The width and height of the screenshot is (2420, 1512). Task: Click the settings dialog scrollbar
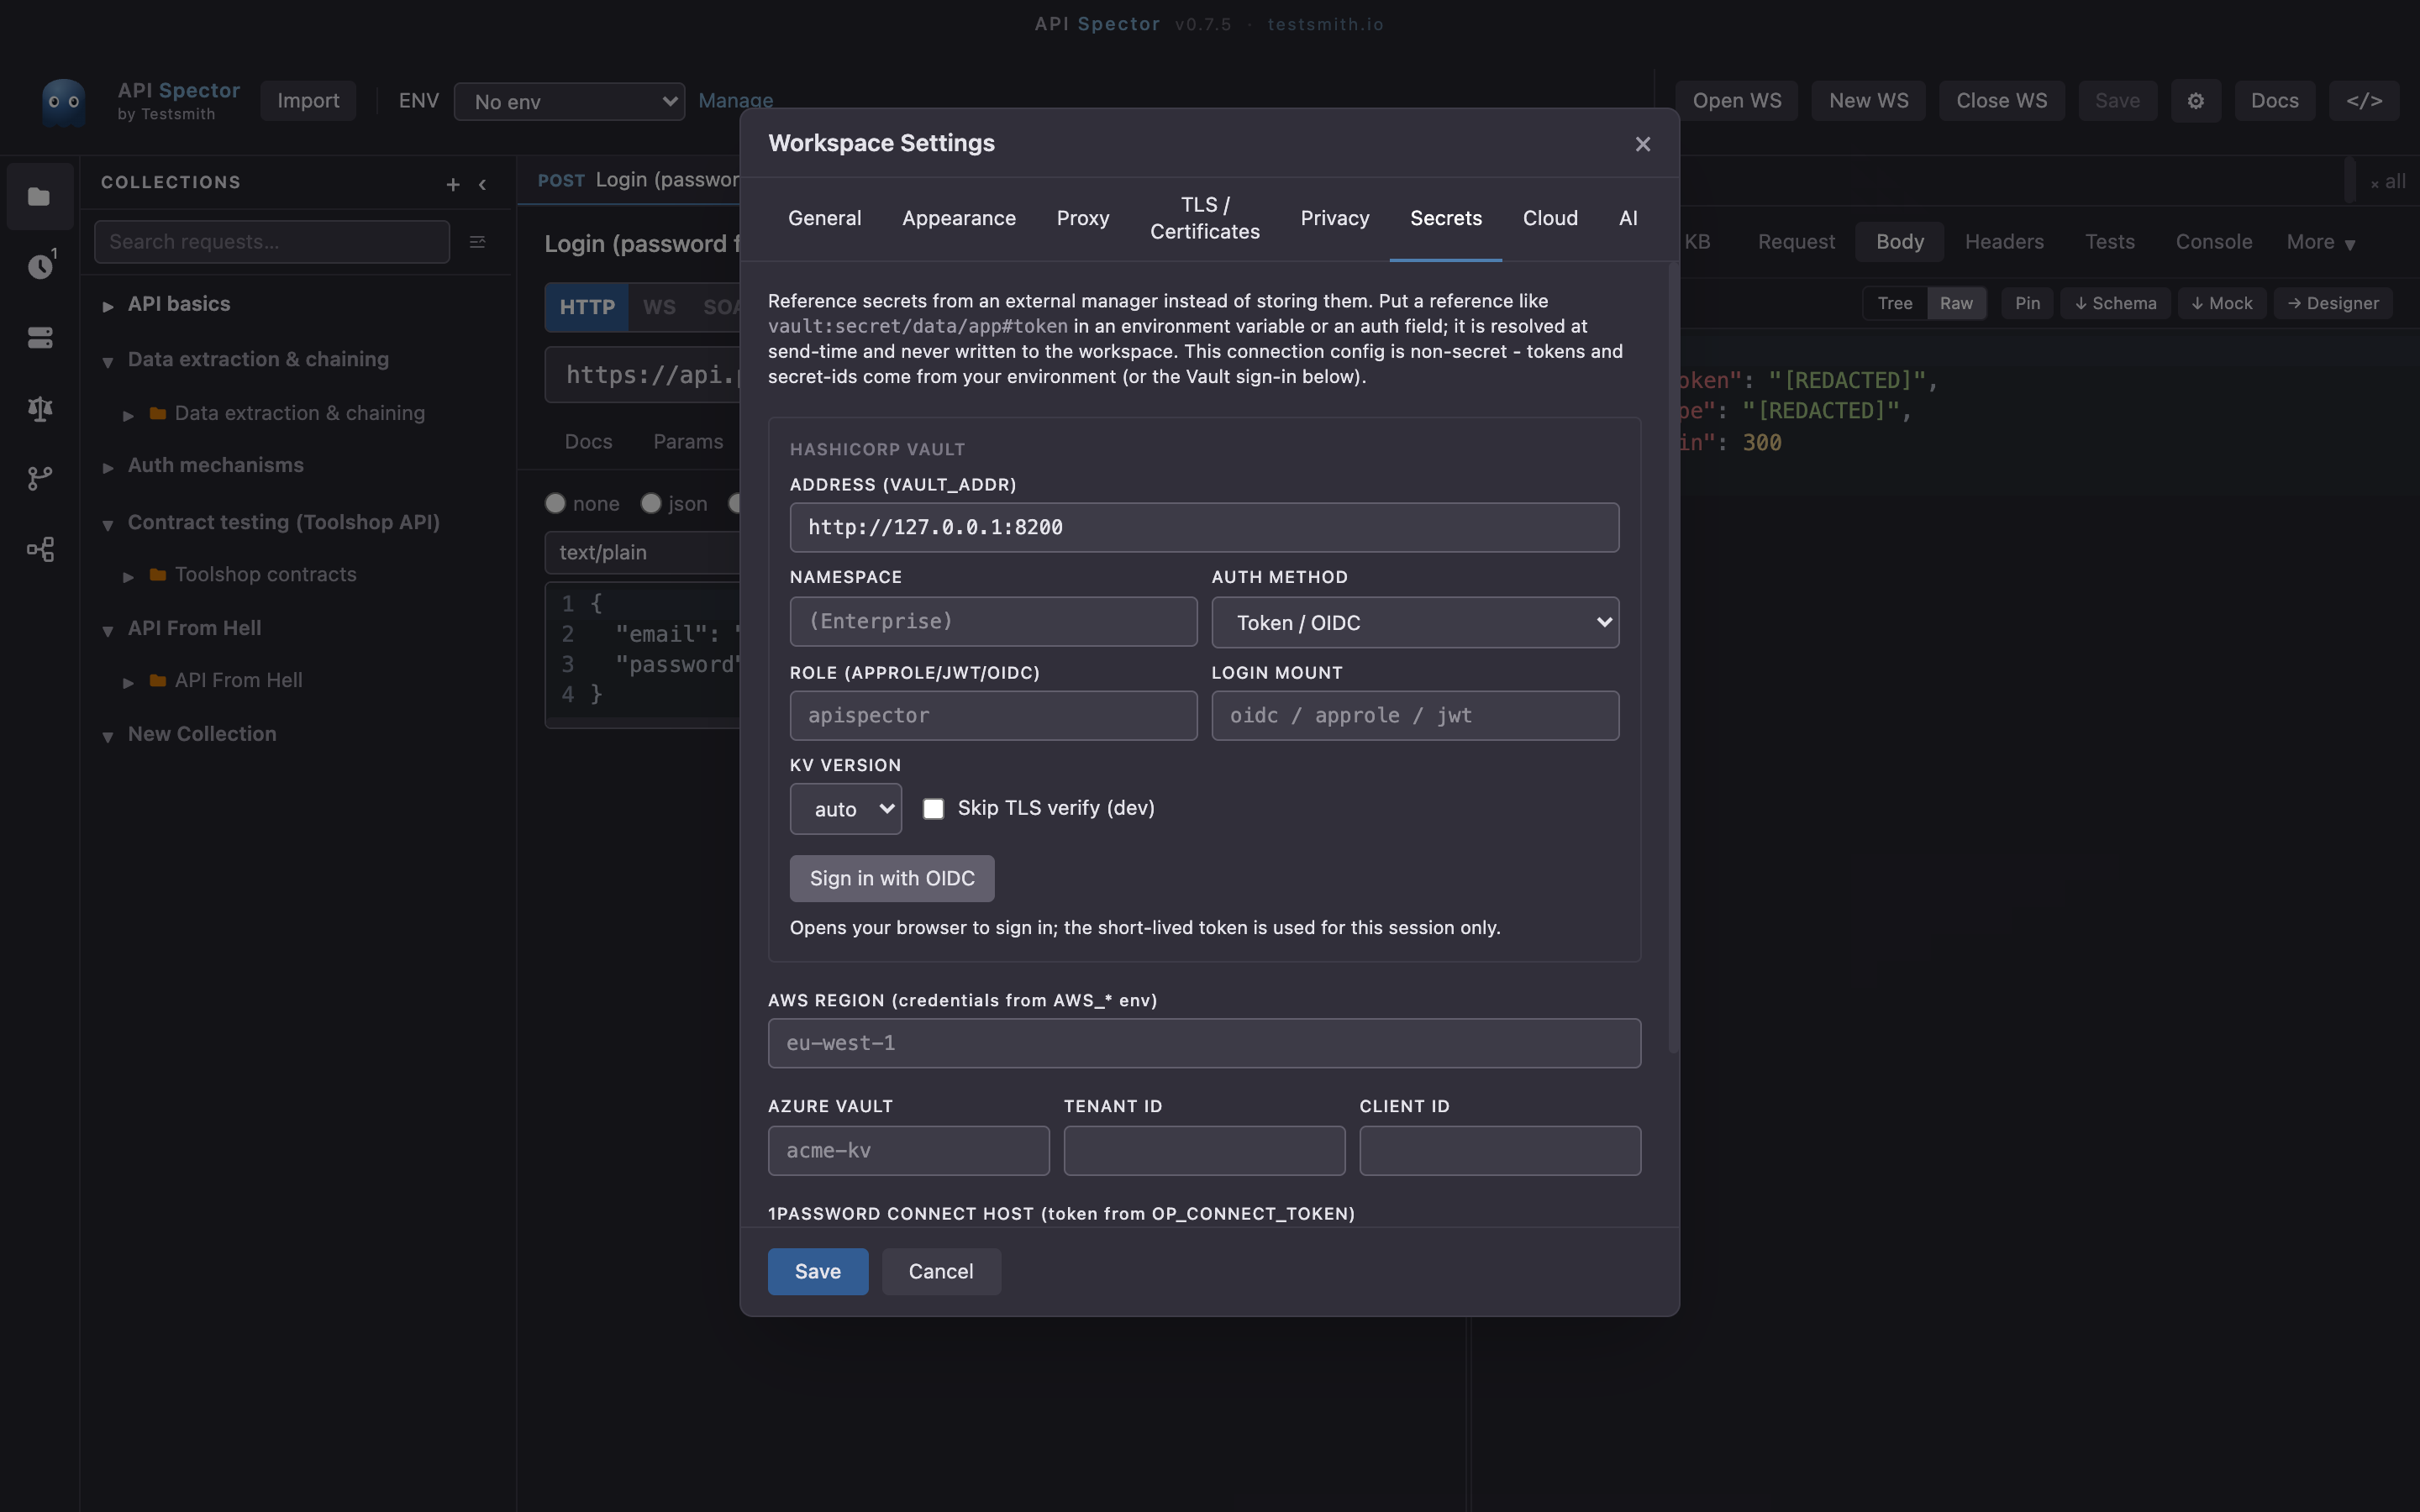1673,657
